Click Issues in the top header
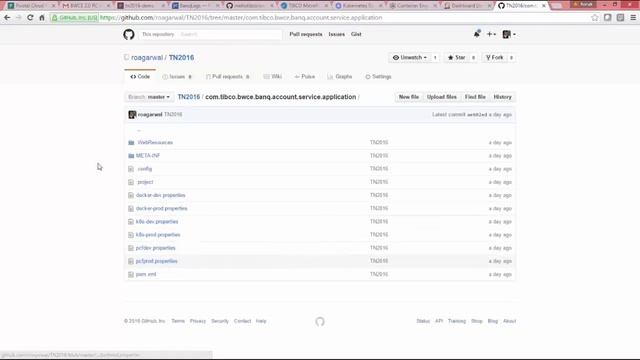The height and width of the screenshot is (360, 640). (337, 34)
